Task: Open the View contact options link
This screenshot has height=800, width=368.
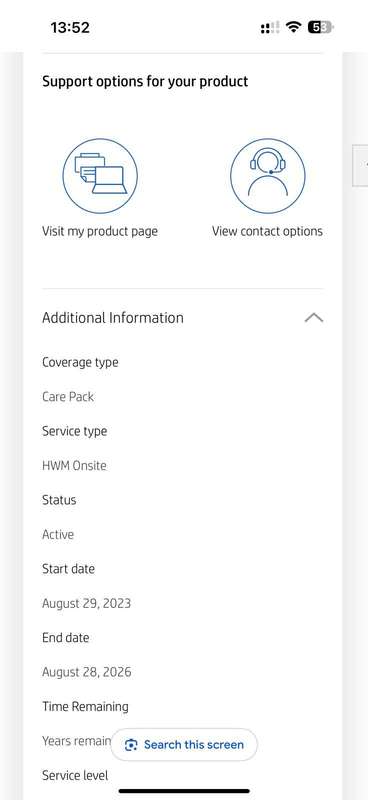Action: [267, 231]
